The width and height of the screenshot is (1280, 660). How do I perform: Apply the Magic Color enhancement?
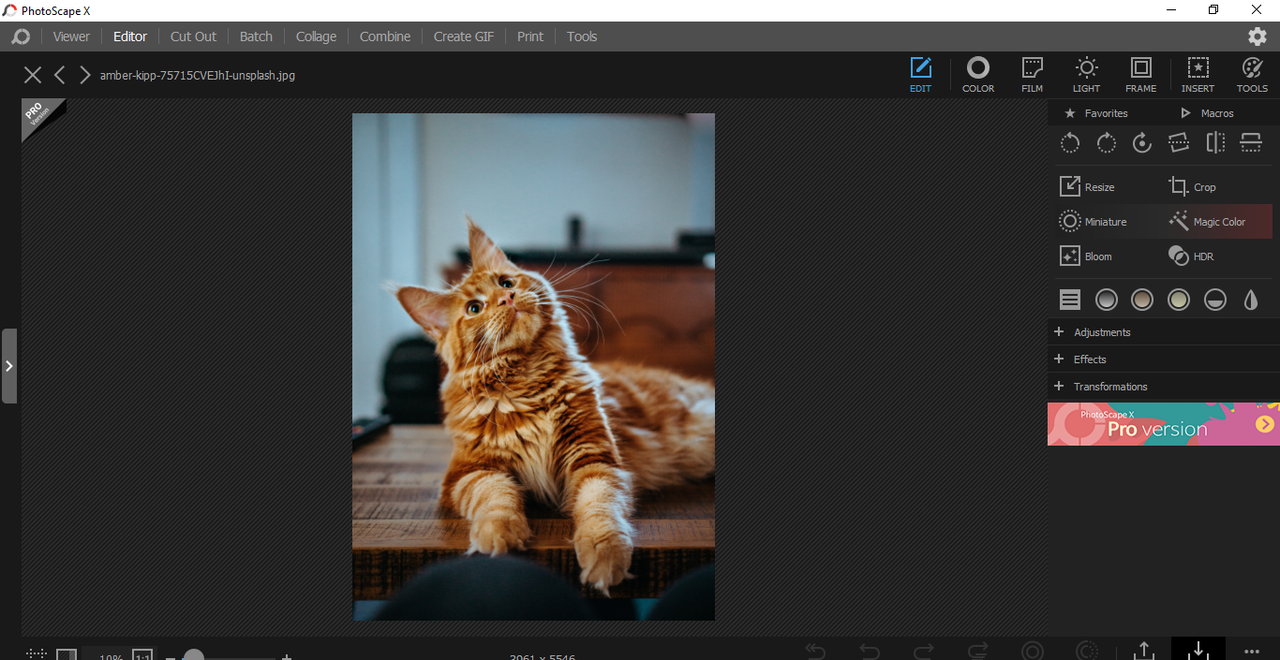1206,222
